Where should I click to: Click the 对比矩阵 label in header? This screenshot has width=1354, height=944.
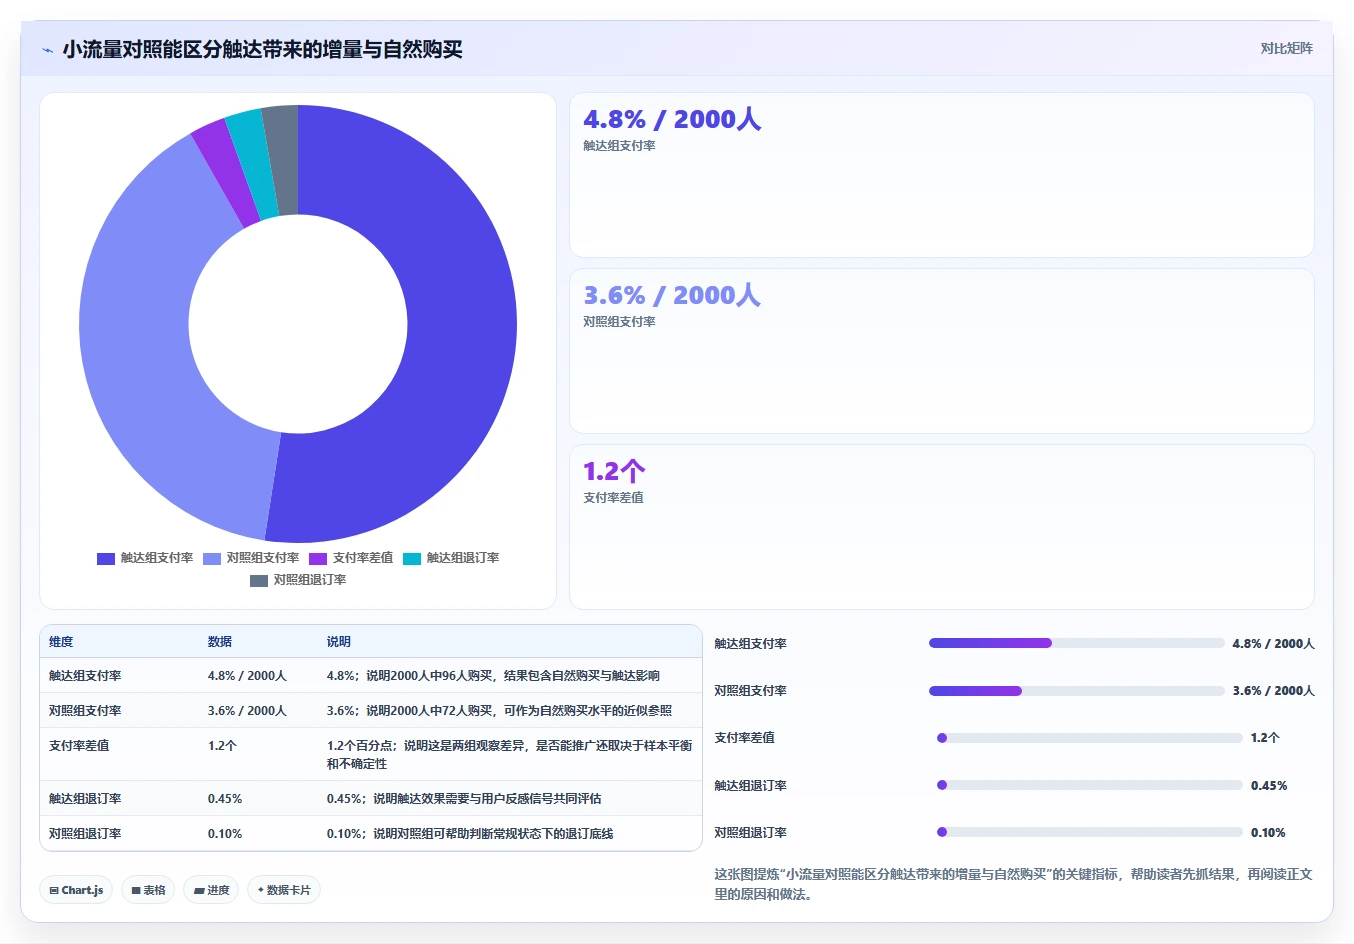pyautogui.click(x=1286, y=48)
